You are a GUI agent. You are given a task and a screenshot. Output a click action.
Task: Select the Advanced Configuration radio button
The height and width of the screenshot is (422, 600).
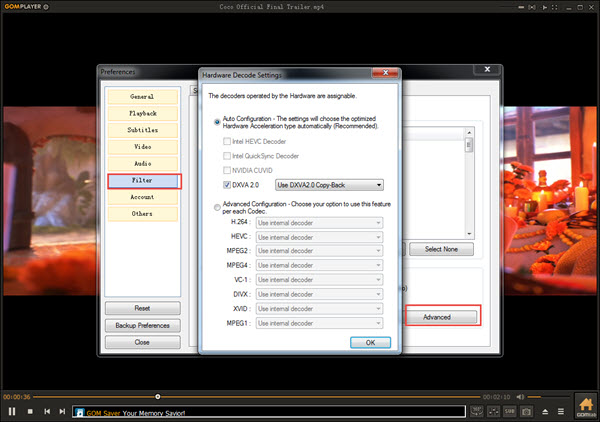pyautogui.click(x=216, y=208)
